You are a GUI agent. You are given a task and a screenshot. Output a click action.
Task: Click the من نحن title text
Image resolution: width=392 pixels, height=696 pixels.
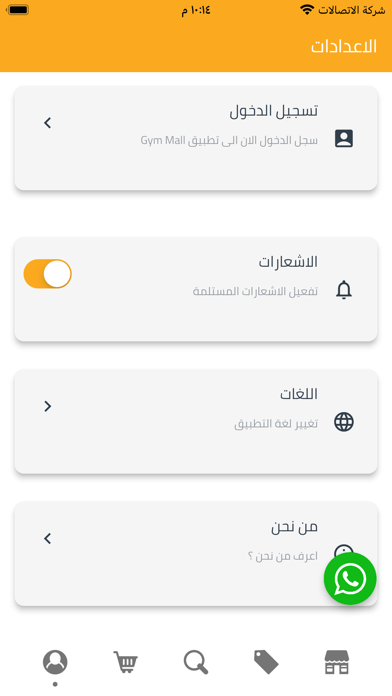click(294, 527)
